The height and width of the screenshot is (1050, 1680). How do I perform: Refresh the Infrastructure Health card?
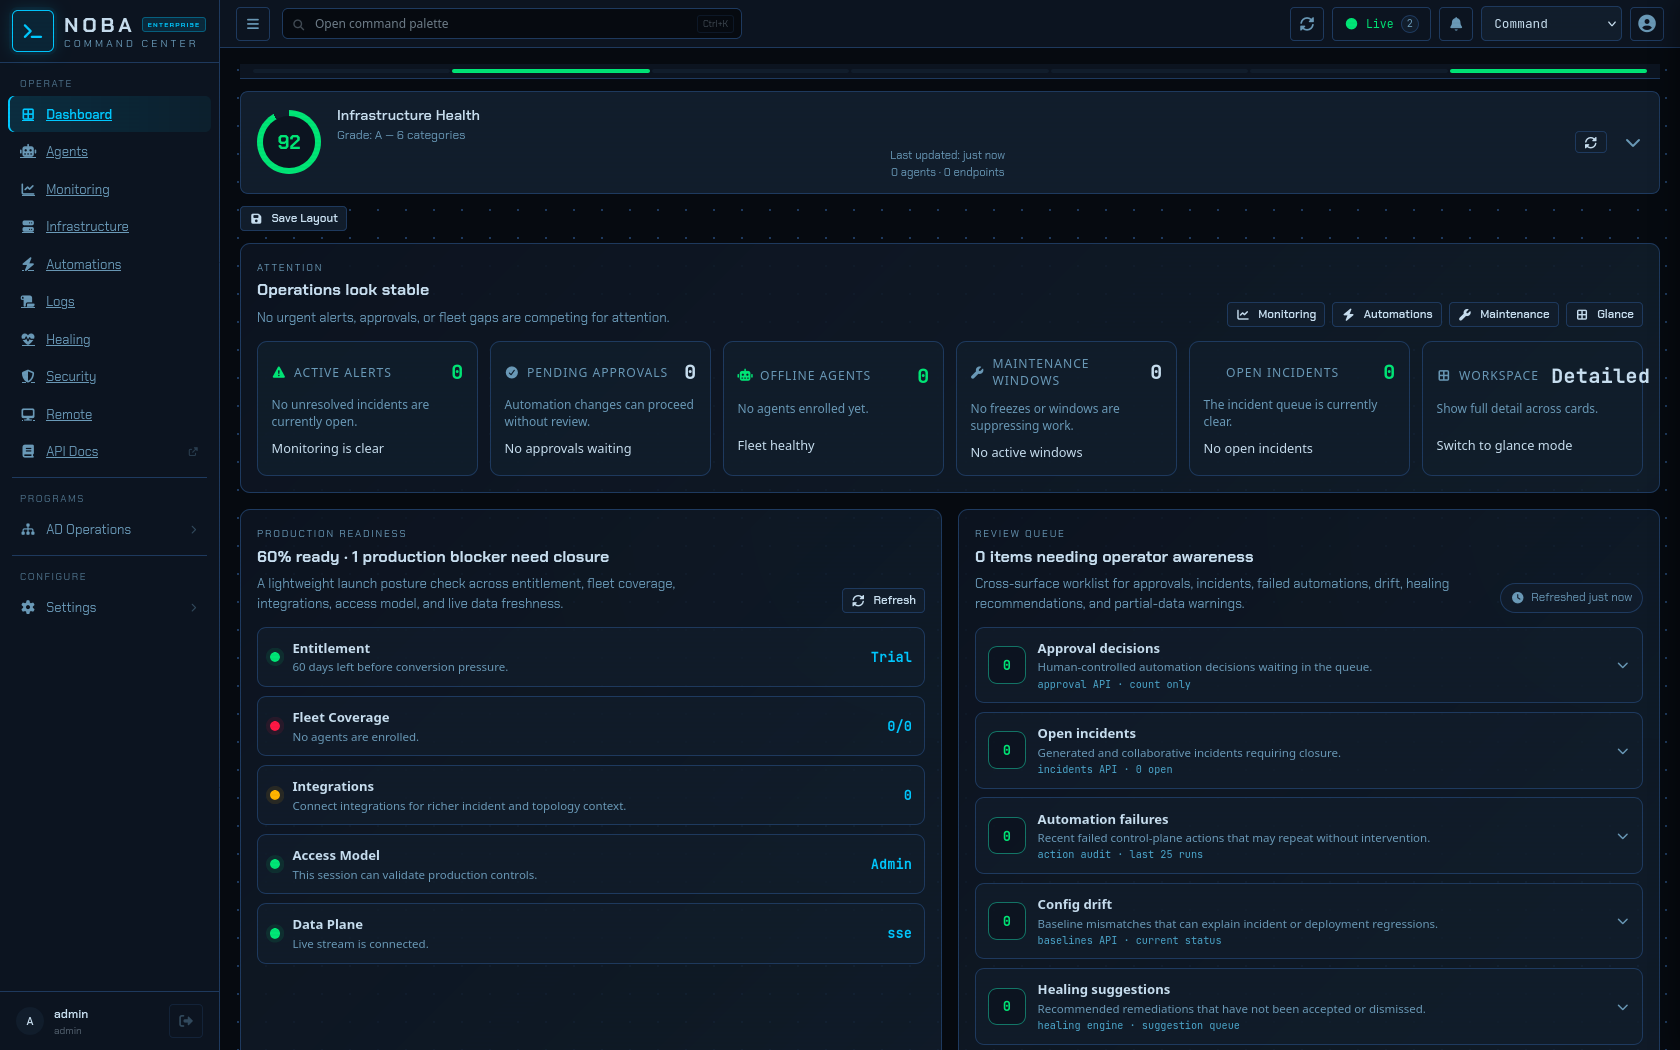coord(1591,143)
